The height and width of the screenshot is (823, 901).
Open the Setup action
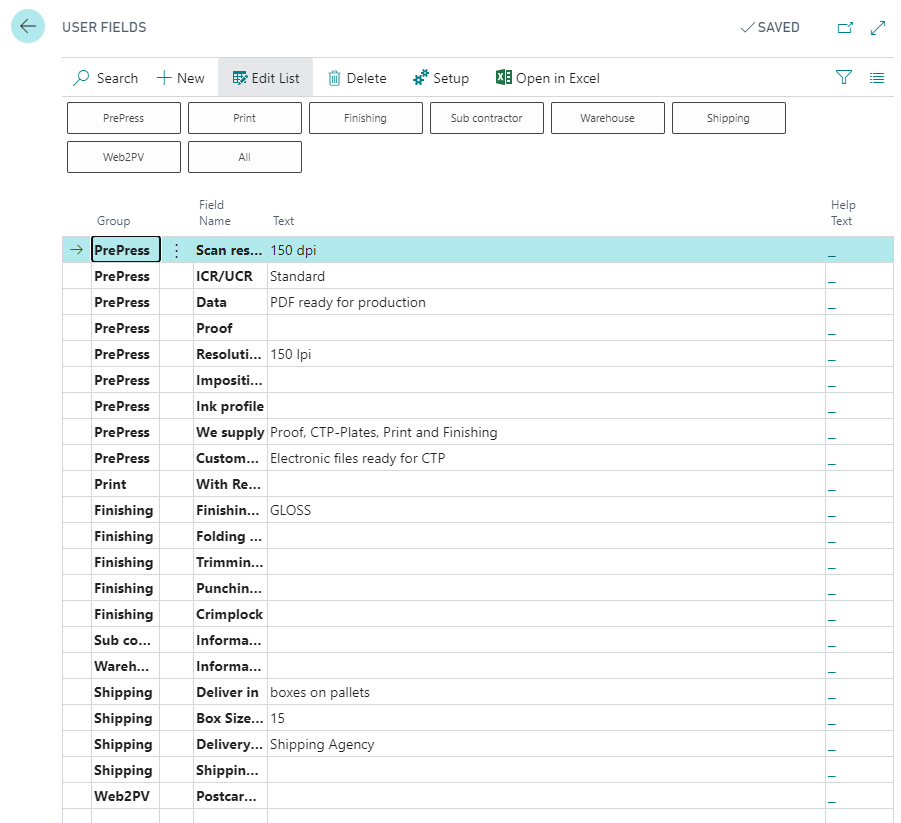(x=441, y=78)
